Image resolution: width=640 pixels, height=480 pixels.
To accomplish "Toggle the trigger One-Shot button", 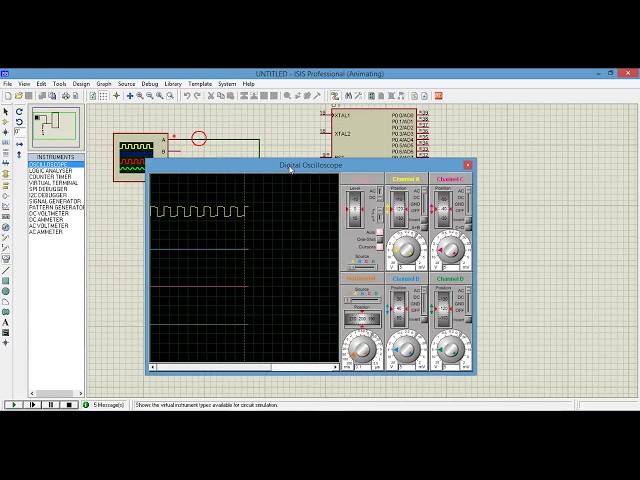I will [380, 240].
